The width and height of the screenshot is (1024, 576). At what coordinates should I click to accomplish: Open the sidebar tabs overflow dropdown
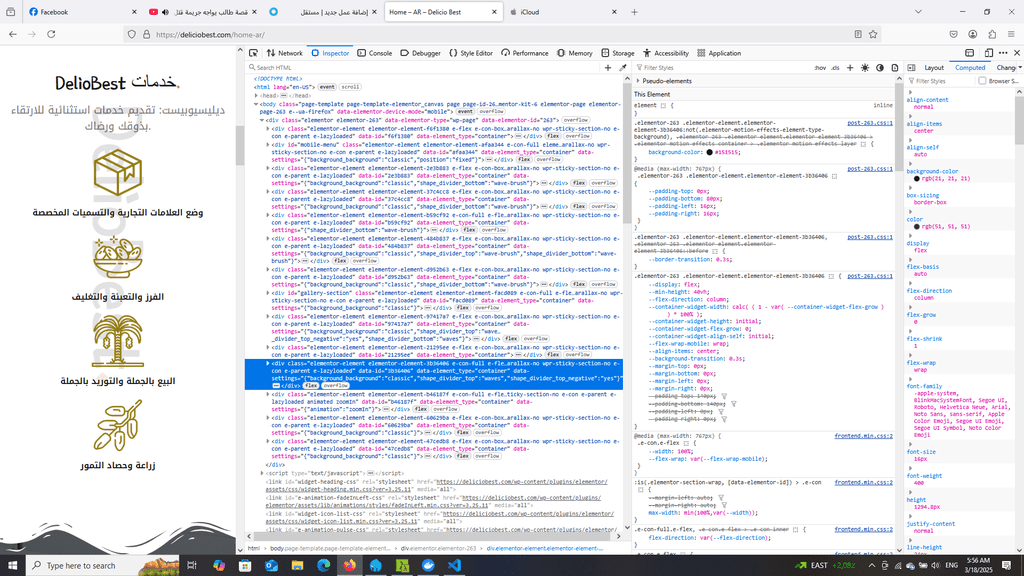click(1020, 67)
